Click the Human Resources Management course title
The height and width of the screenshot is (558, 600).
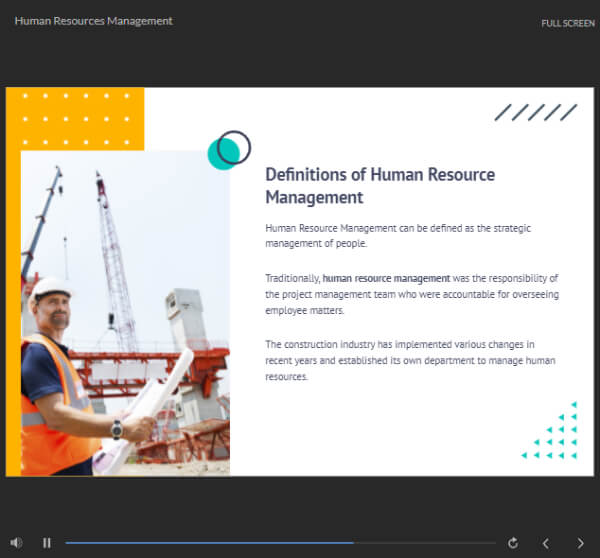tap(93, 21)
